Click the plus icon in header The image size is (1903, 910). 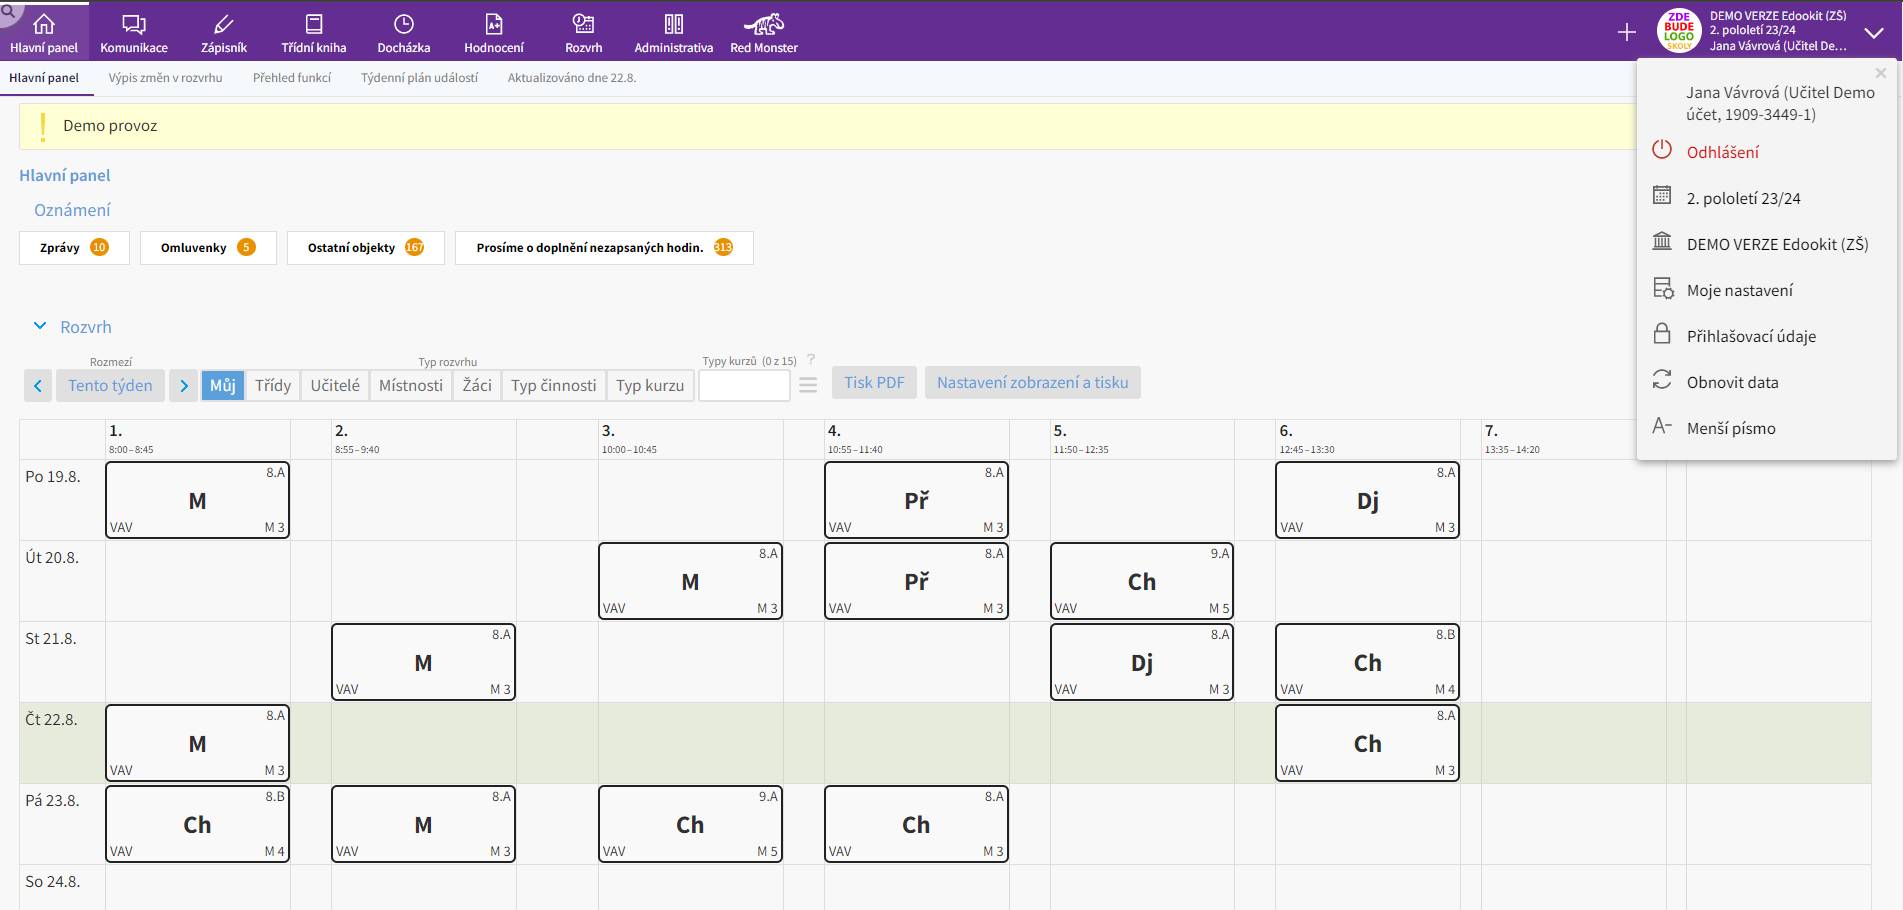pos(1627,32)
